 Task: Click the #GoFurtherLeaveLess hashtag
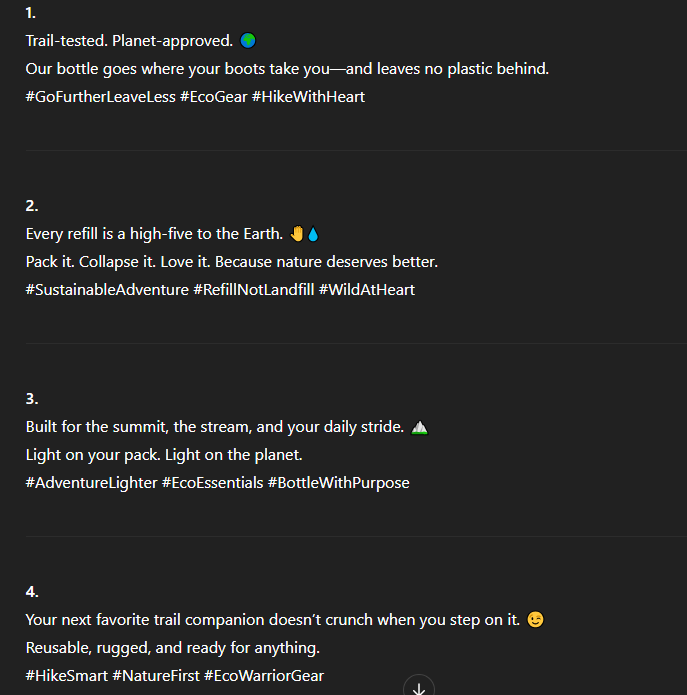(101, 97)
